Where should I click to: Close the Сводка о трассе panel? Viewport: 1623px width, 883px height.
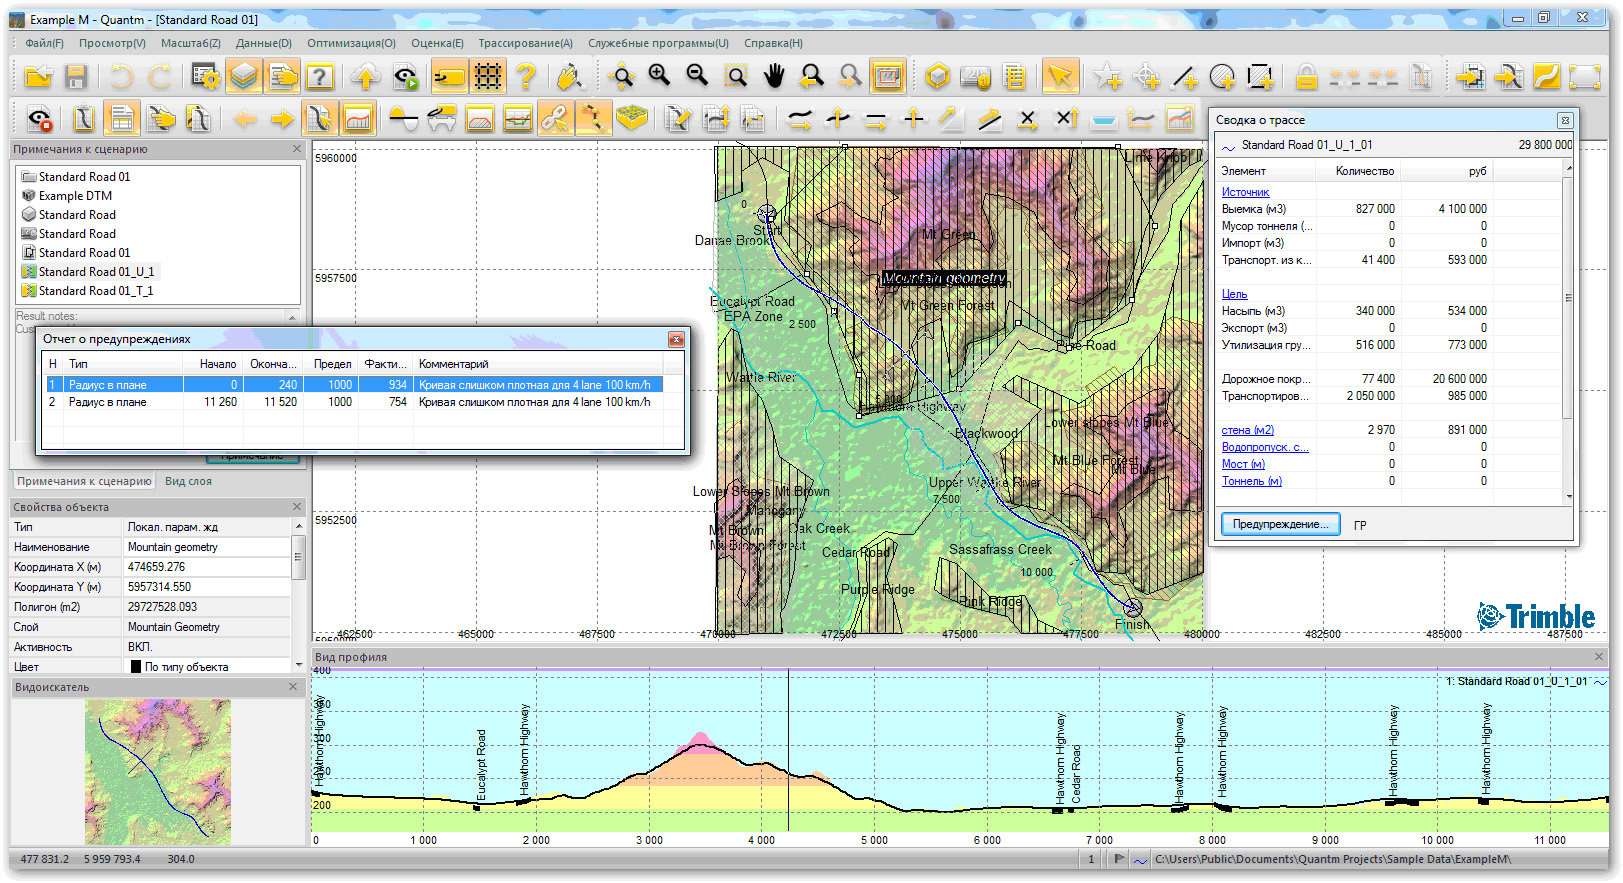1564,120
